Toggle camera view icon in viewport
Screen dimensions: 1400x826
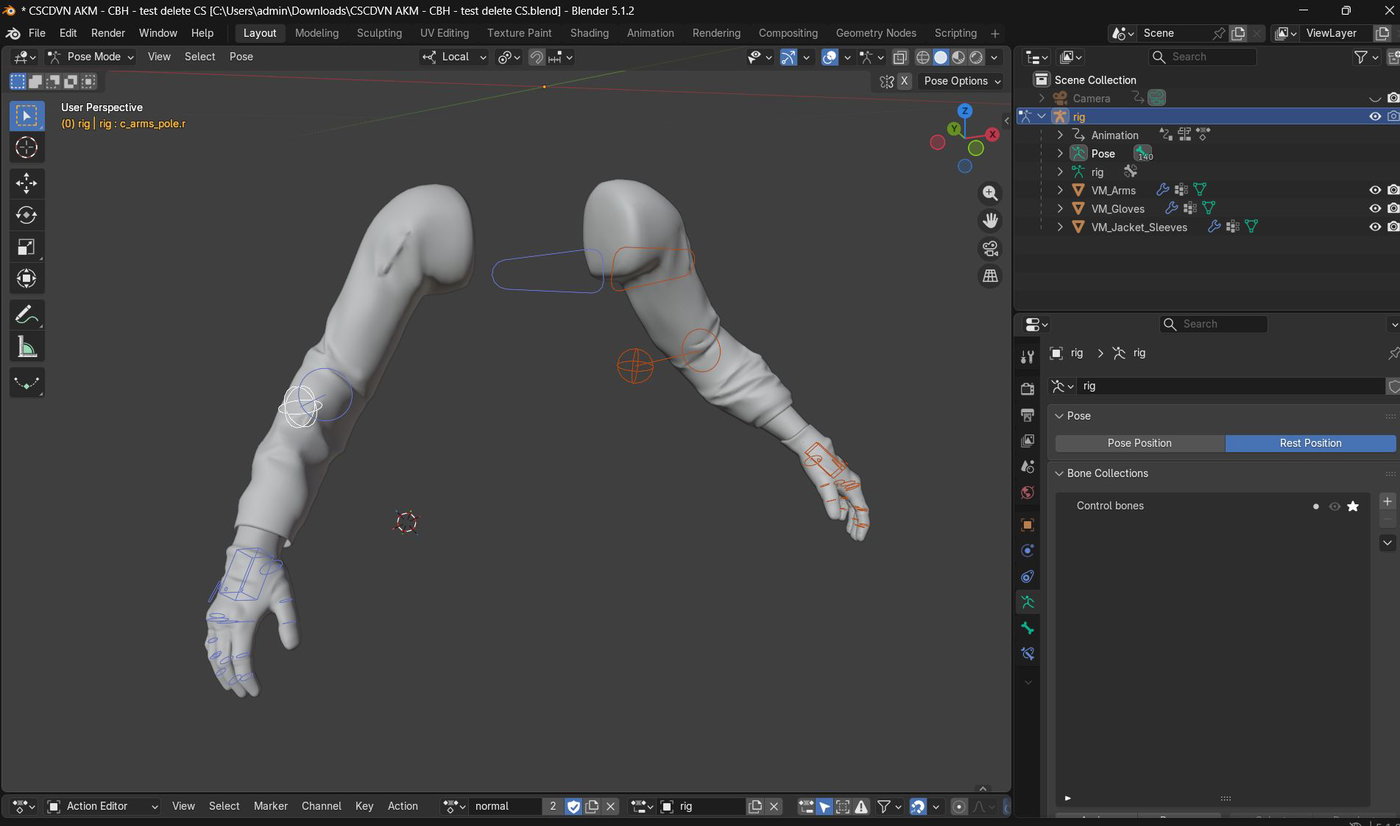(x=990, y=248)
